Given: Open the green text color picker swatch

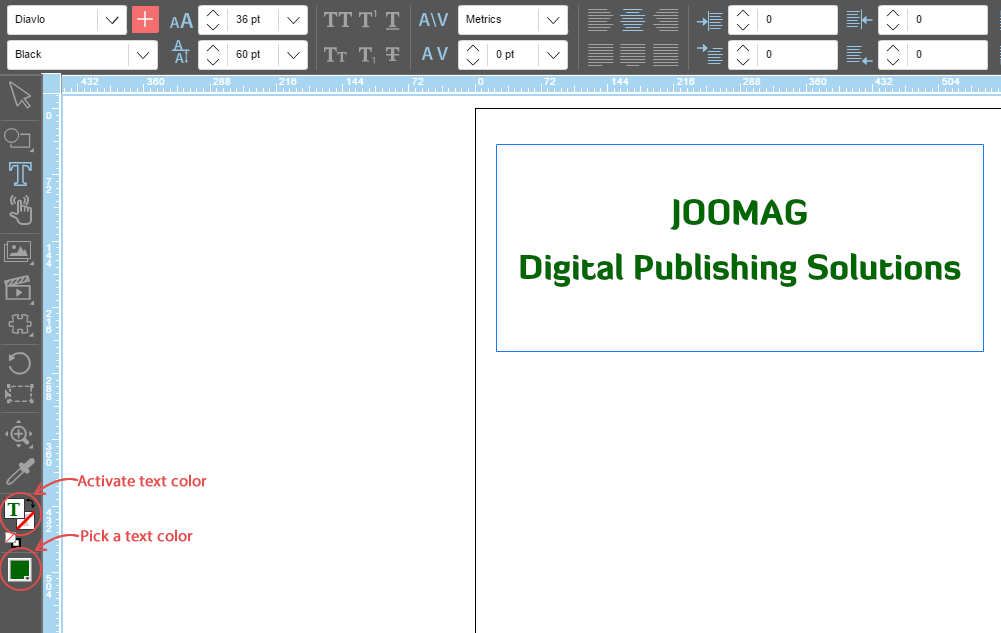Looking at the screenshot, I should tap(19, 570).
